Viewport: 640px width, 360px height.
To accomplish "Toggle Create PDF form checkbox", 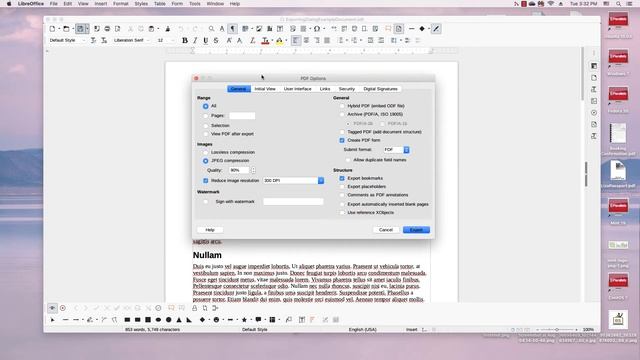I will pyautogui.click(x=342, y=140).
